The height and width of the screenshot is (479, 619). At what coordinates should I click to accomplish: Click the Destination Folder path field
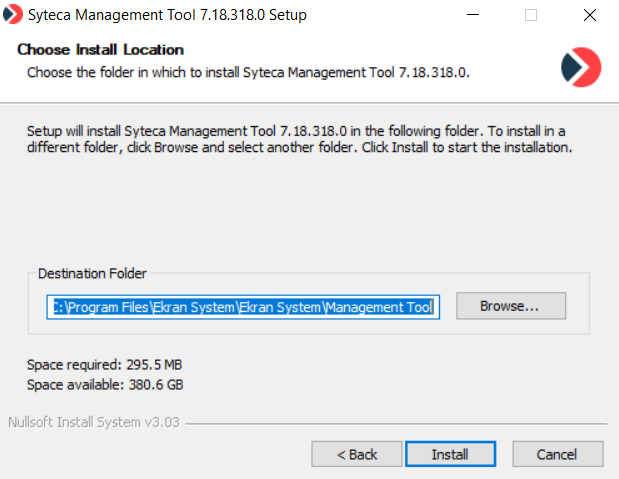(241, 307)
